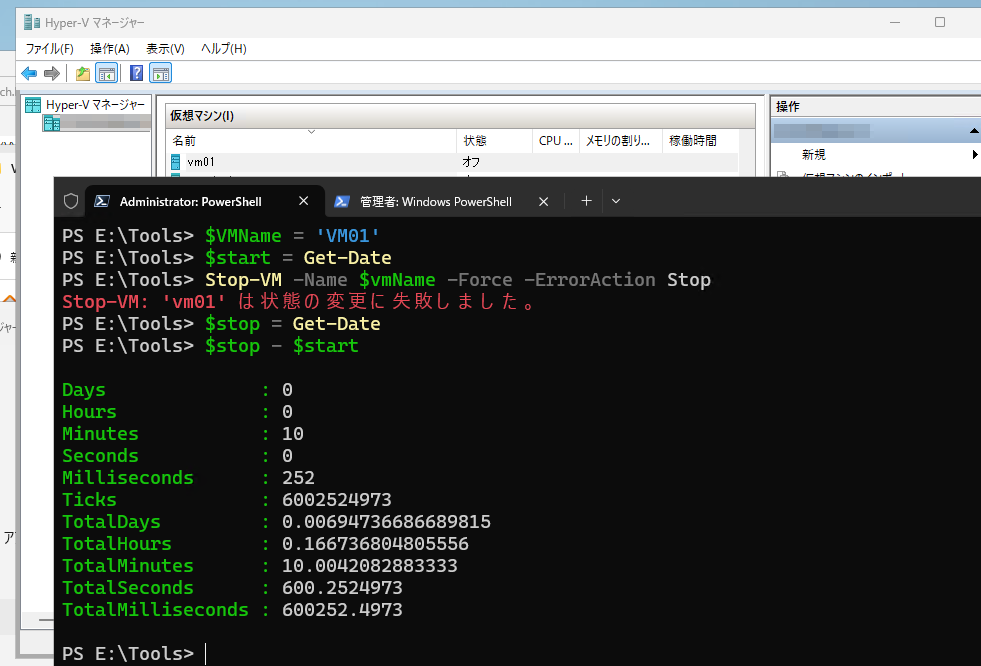Collapse the actions pane server section

coord(974,131)
